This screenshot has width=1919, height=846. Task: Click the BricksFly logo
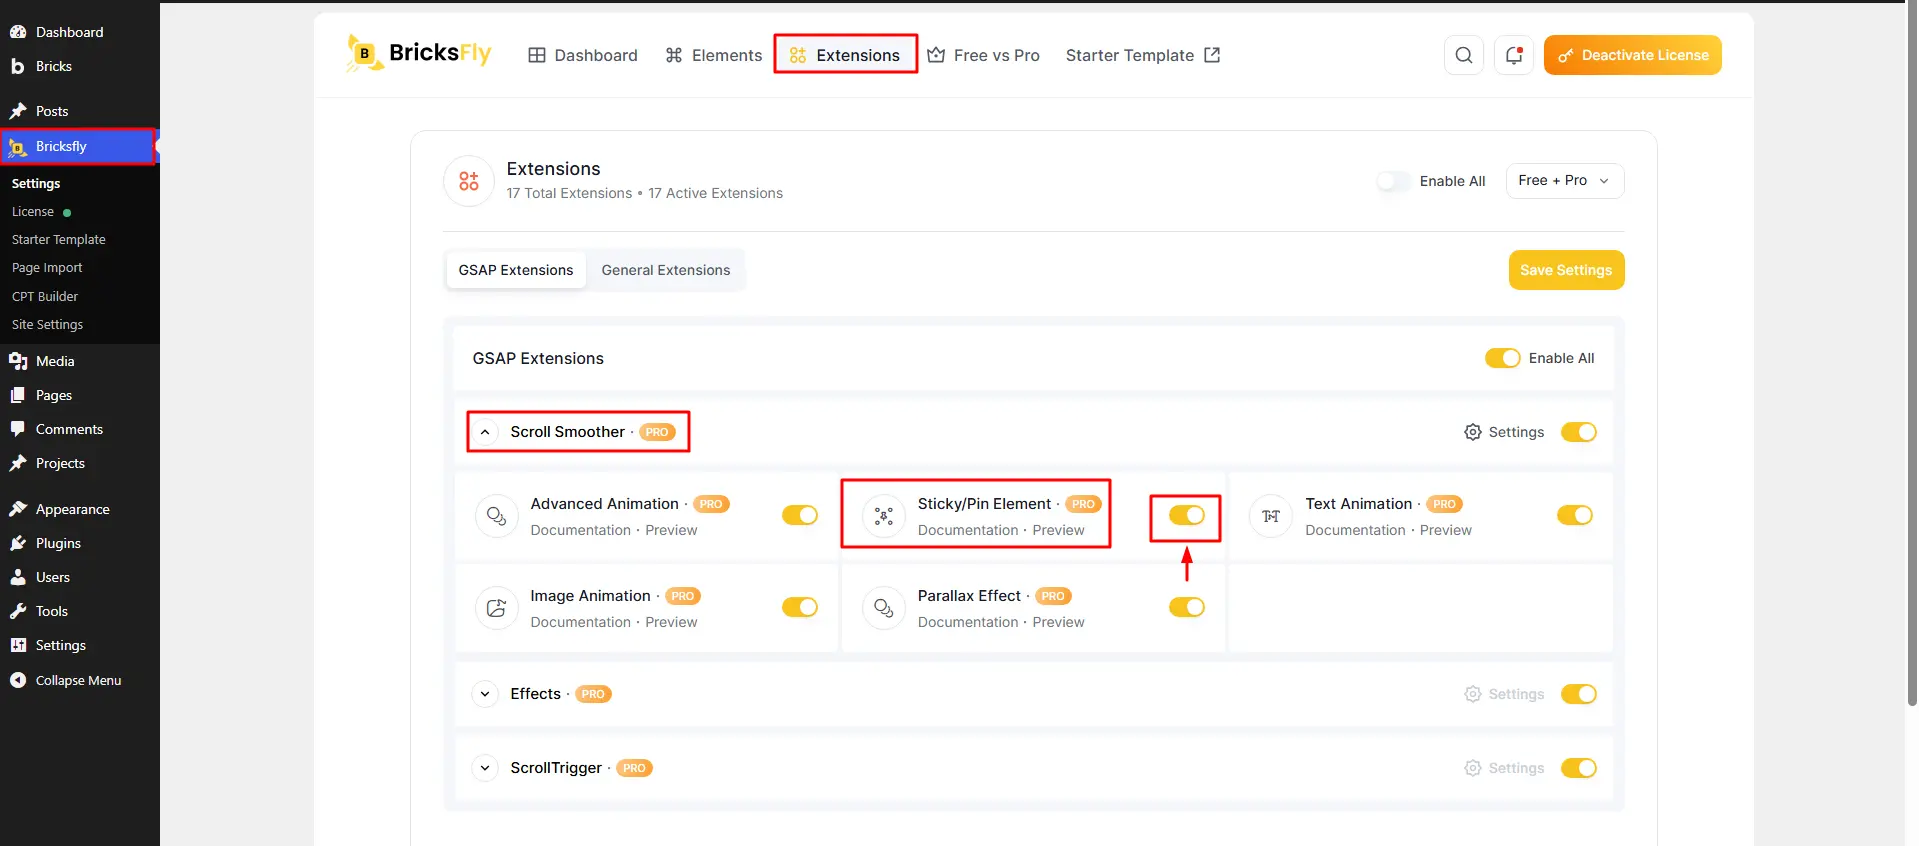(x=419, y=53)
